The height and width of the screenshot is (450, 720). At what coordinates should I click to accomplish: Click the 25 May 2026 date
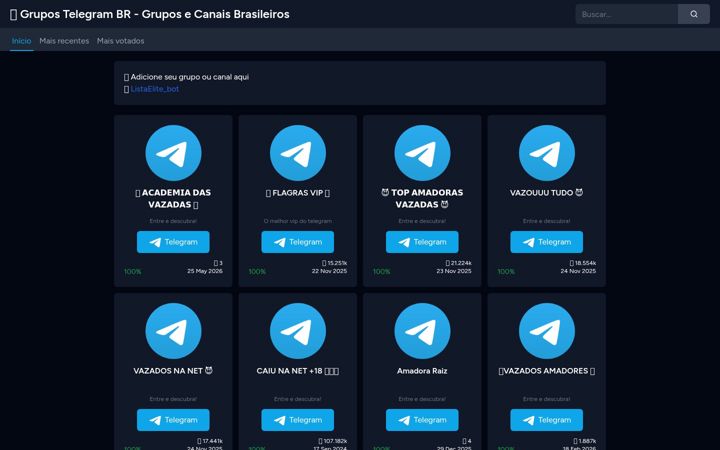tap(205, 271)
